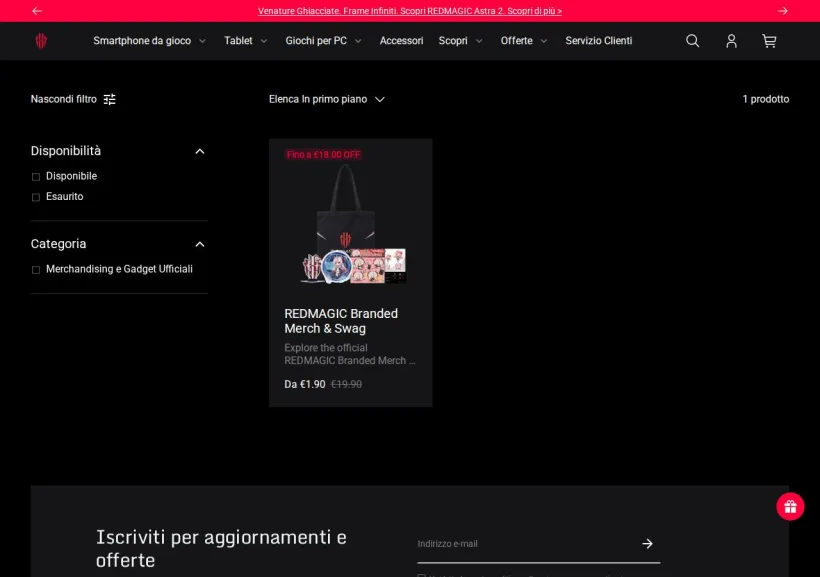The width and height of the screenshot is (820, 577).
Task: Expand the Tablet menu
Action: 245,41
